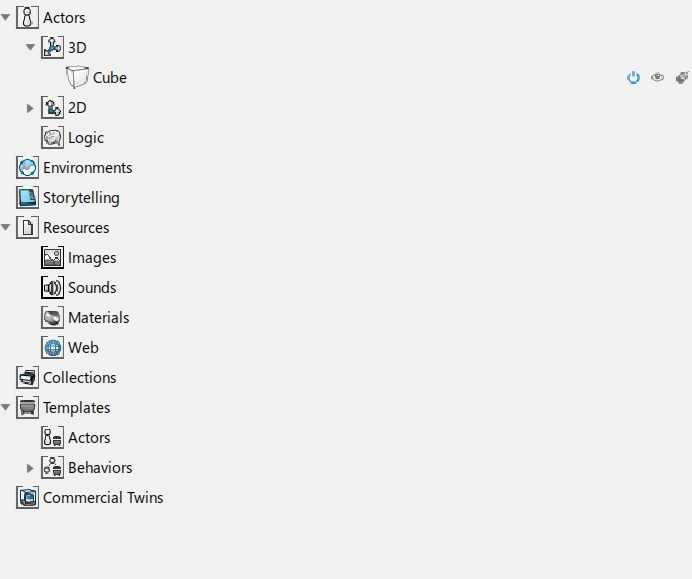Viewport: 692px width, 579px height.
Task: Click the Materials icon
Action: (53, 318)
